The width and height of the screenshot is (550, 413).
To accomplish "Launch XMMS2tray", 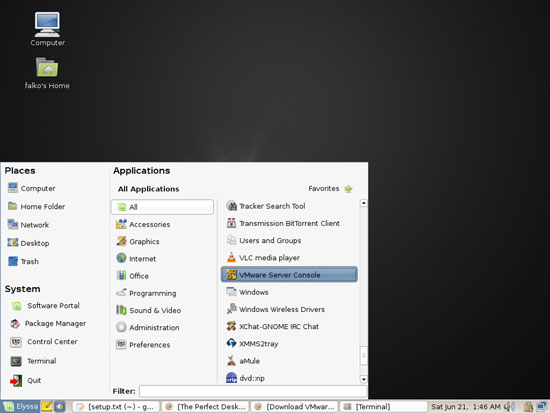I will click(289, 344).
